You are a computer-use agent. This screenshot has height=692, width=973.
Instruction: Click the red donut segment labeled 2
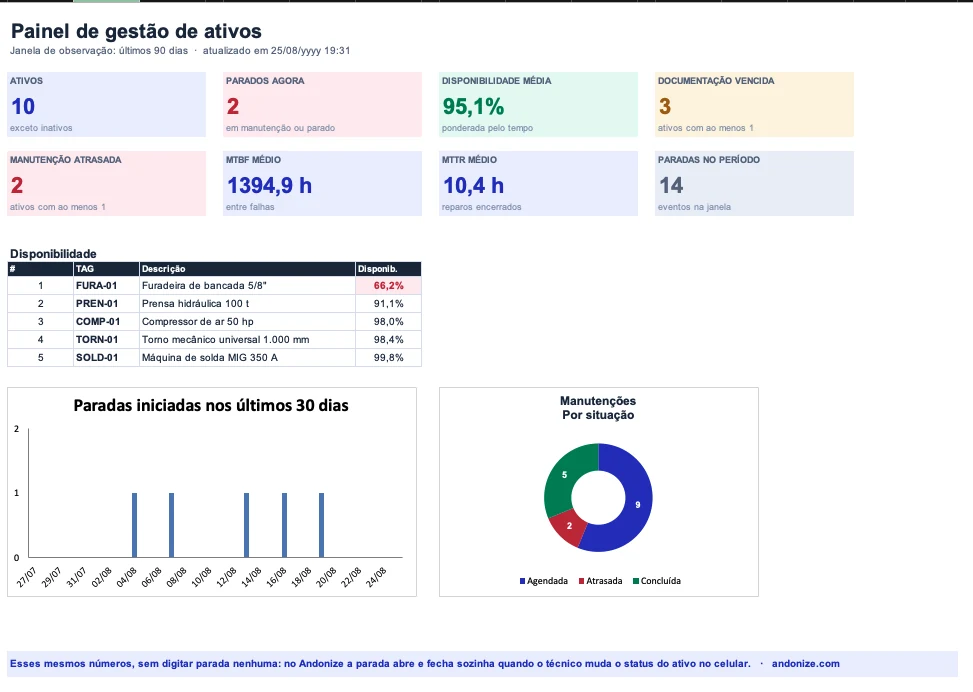568,526
